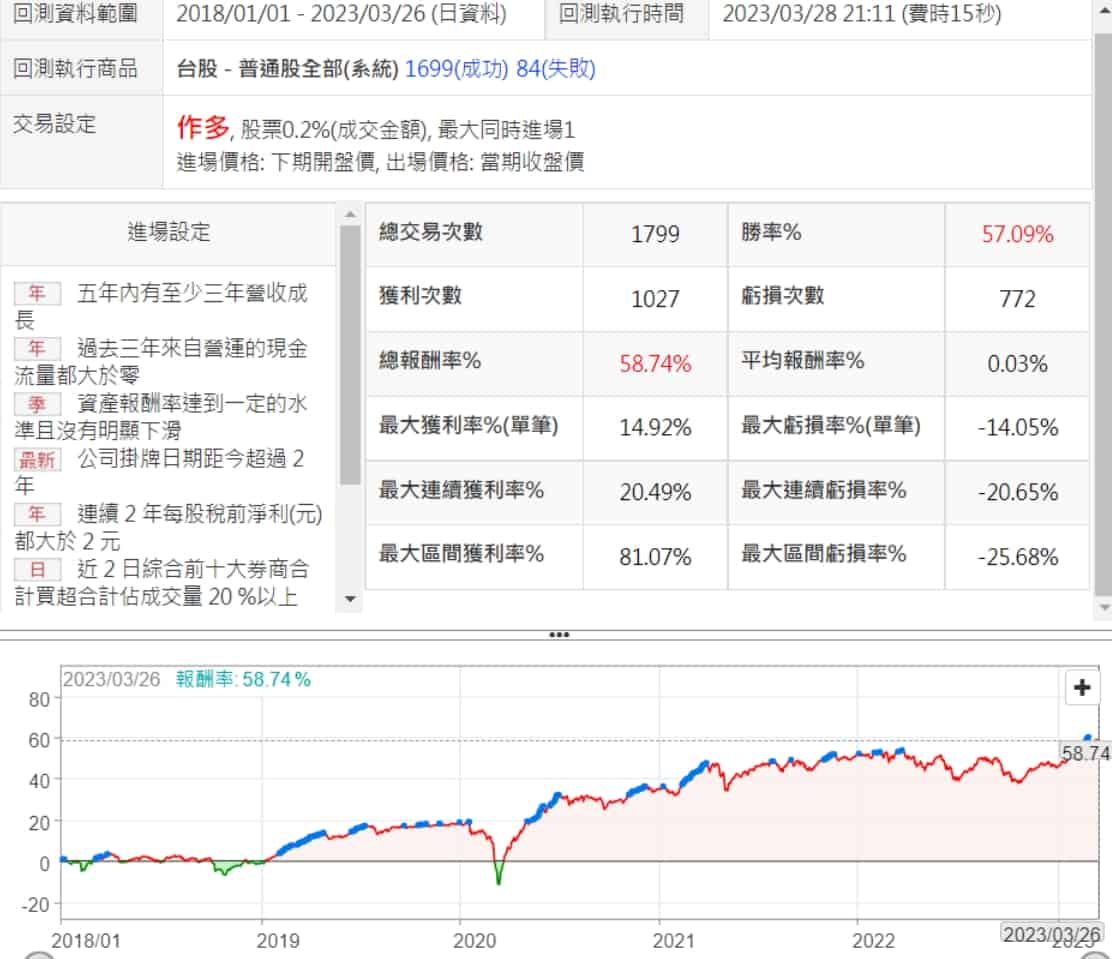The image size is (1112, 959).
Task: Select the 57.09% win rate value cell
Action: (1017, 235)
